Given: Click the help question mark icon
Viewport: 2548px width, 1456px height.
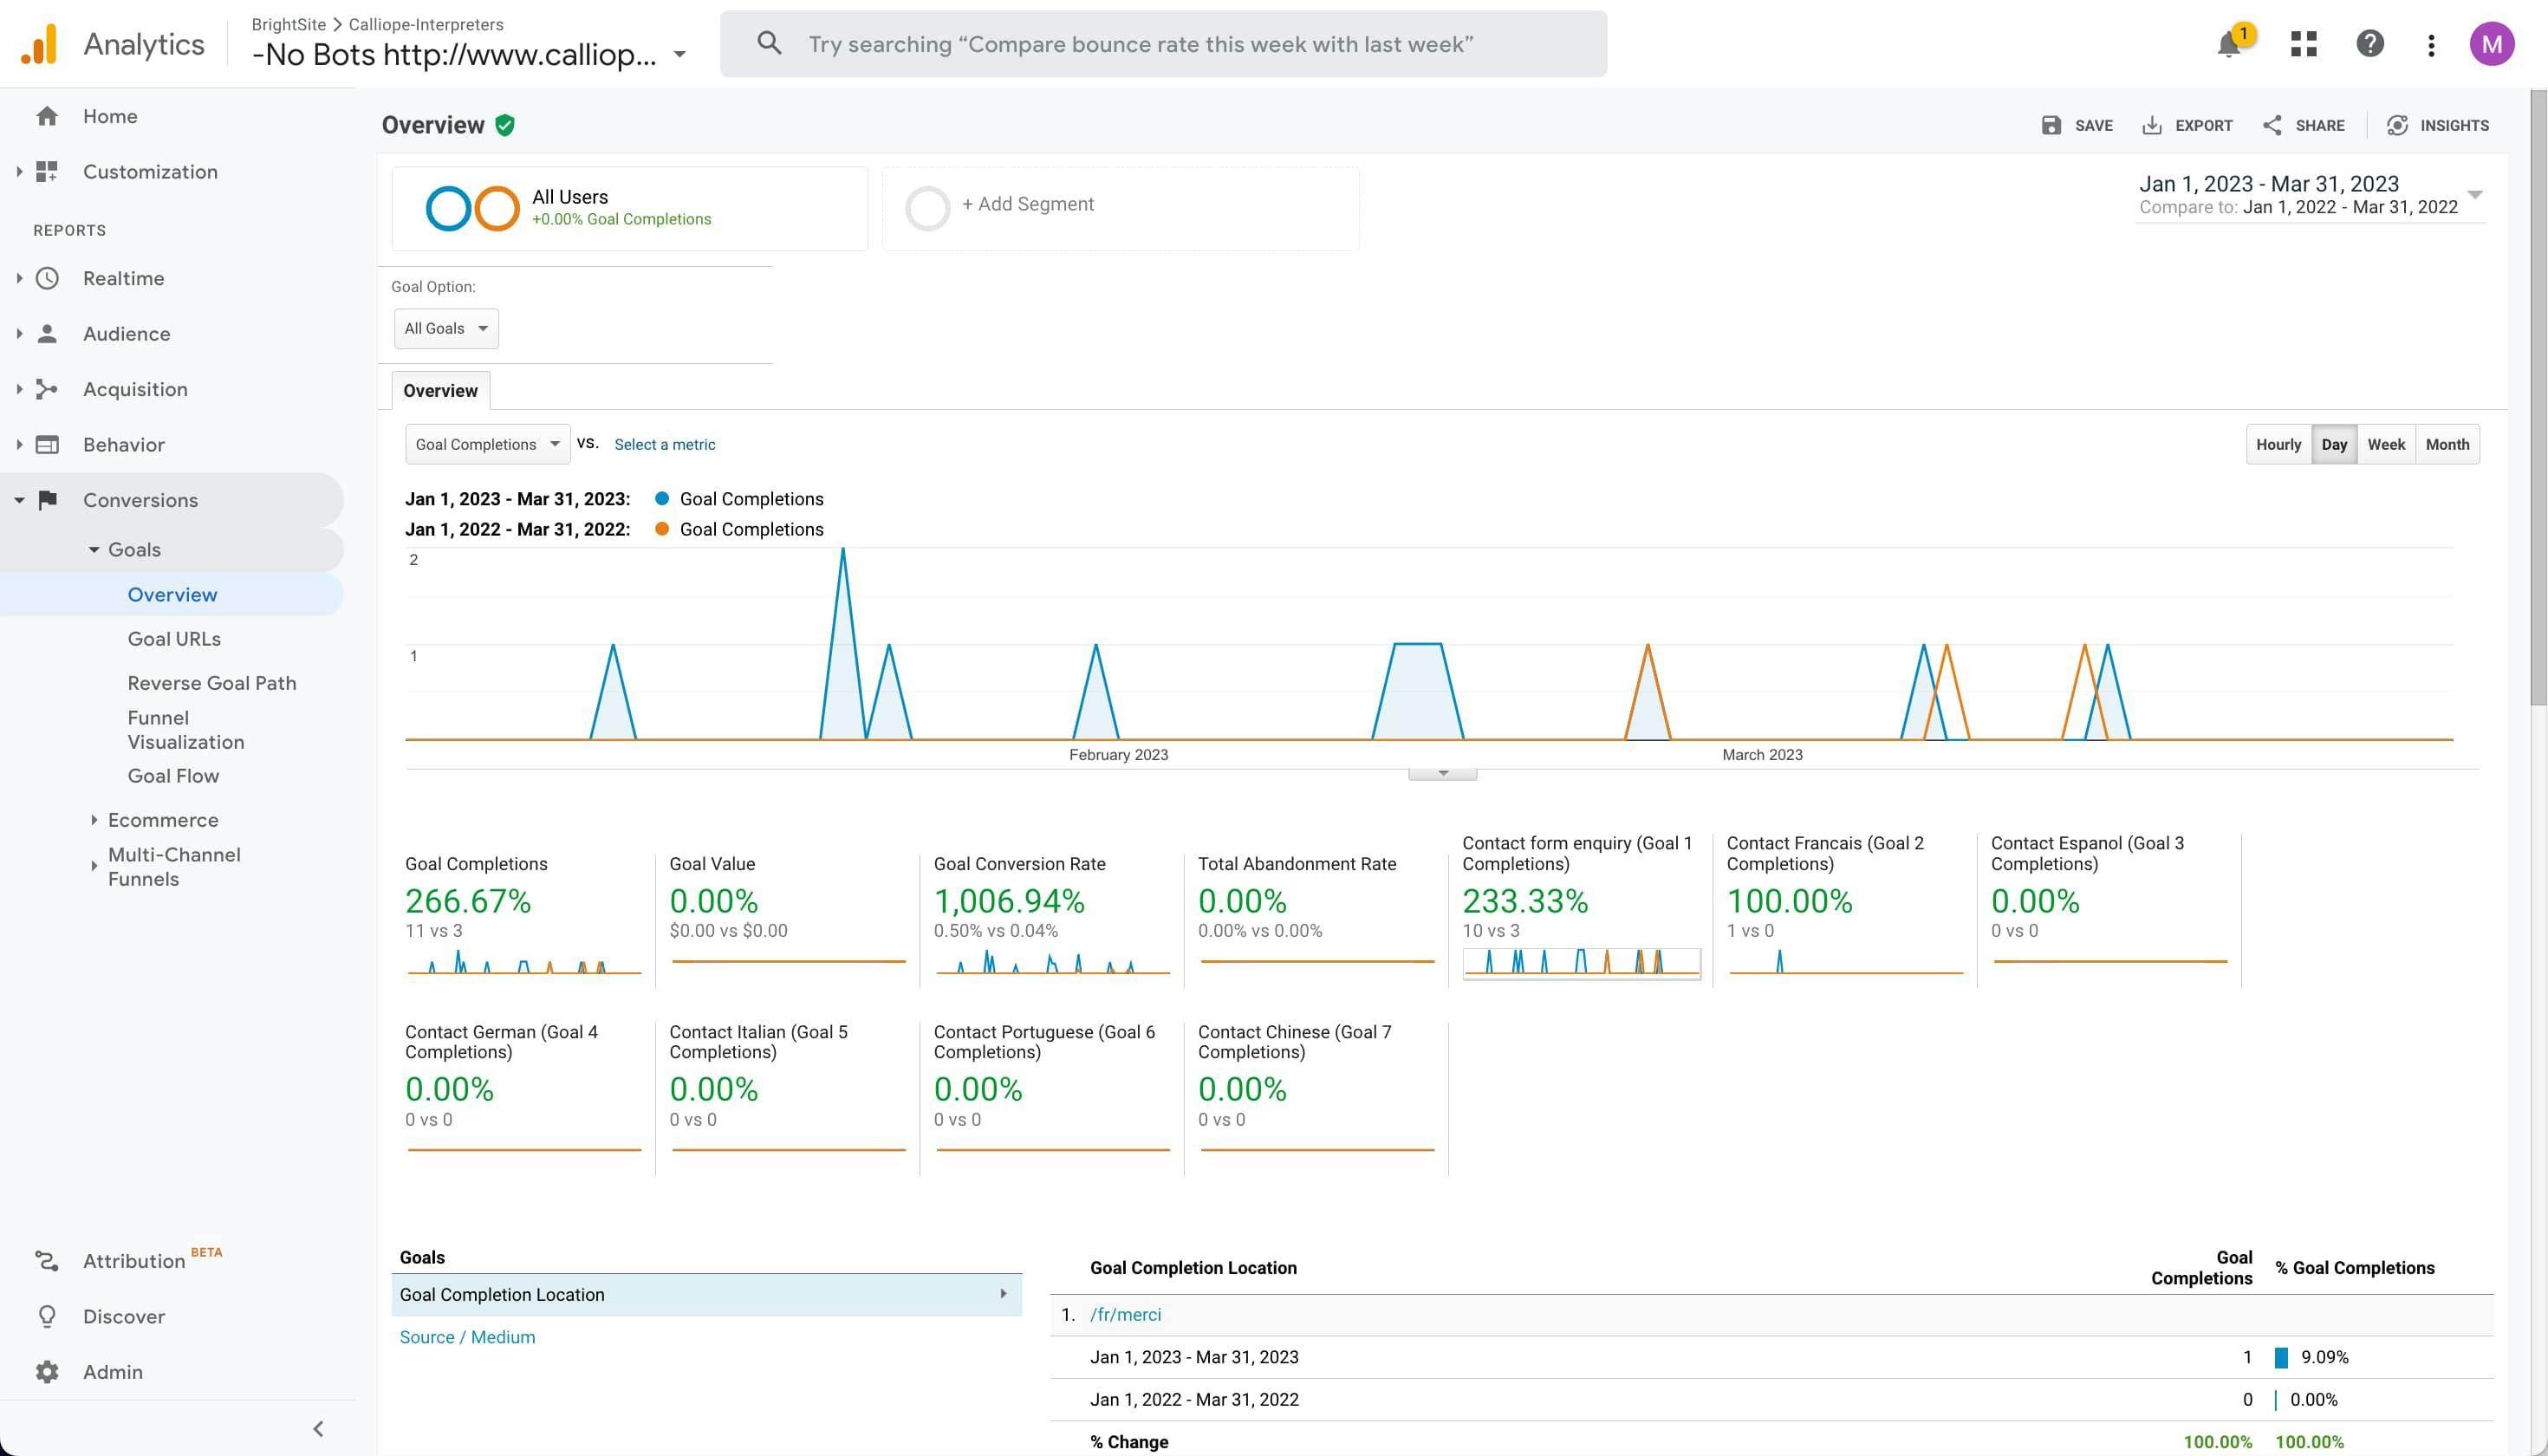Looking at the screenshot, I should point(2369,44).
